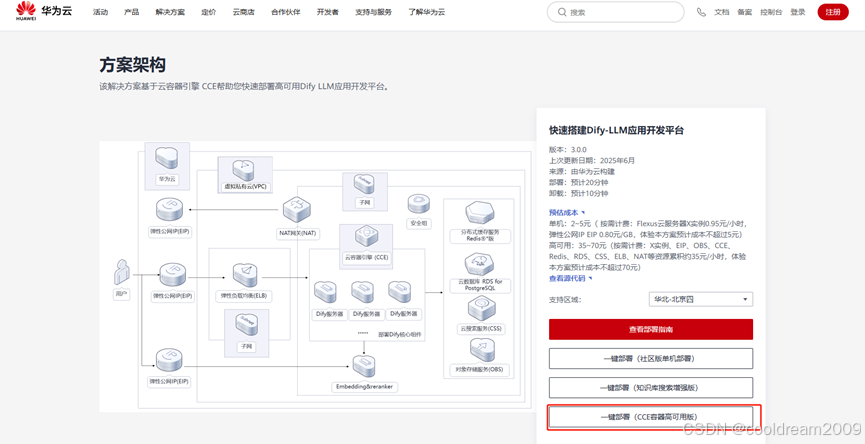
Task: Open the 活动 menu
Action: pos(100,12)
